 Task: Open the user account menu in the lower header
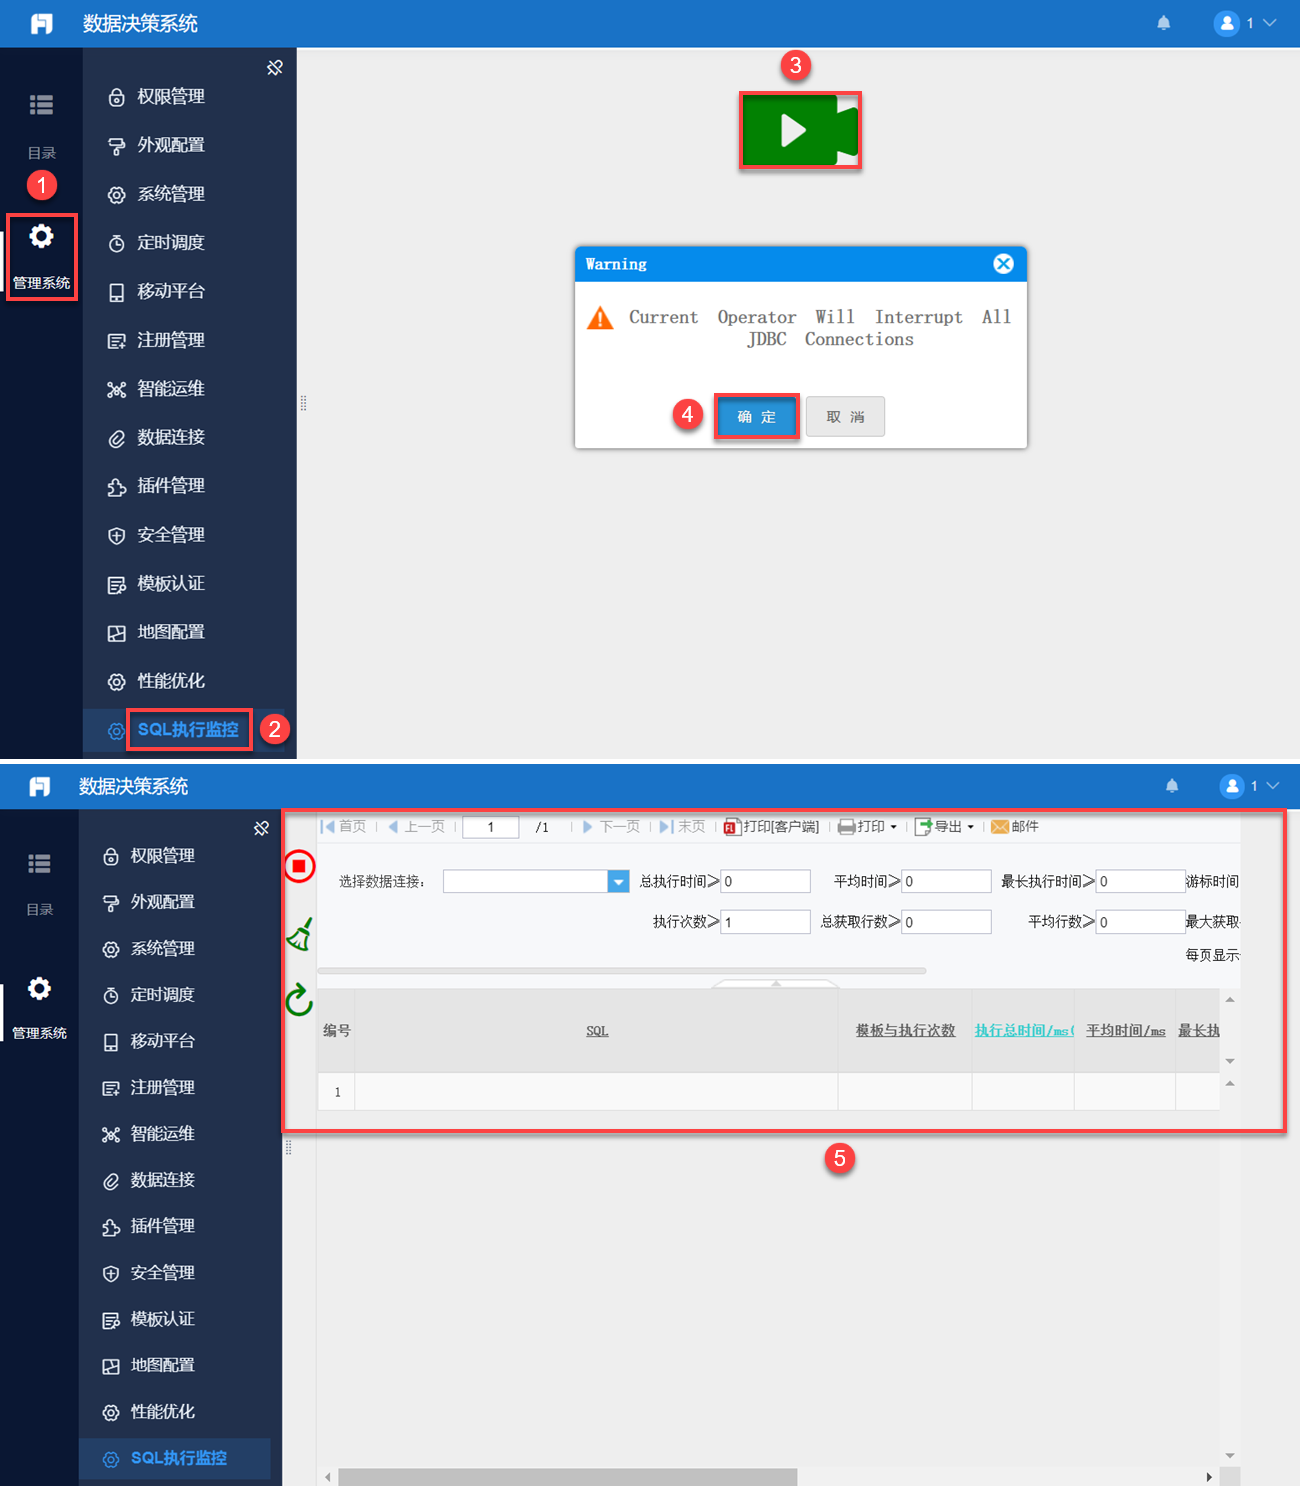tap(1250, 786)
